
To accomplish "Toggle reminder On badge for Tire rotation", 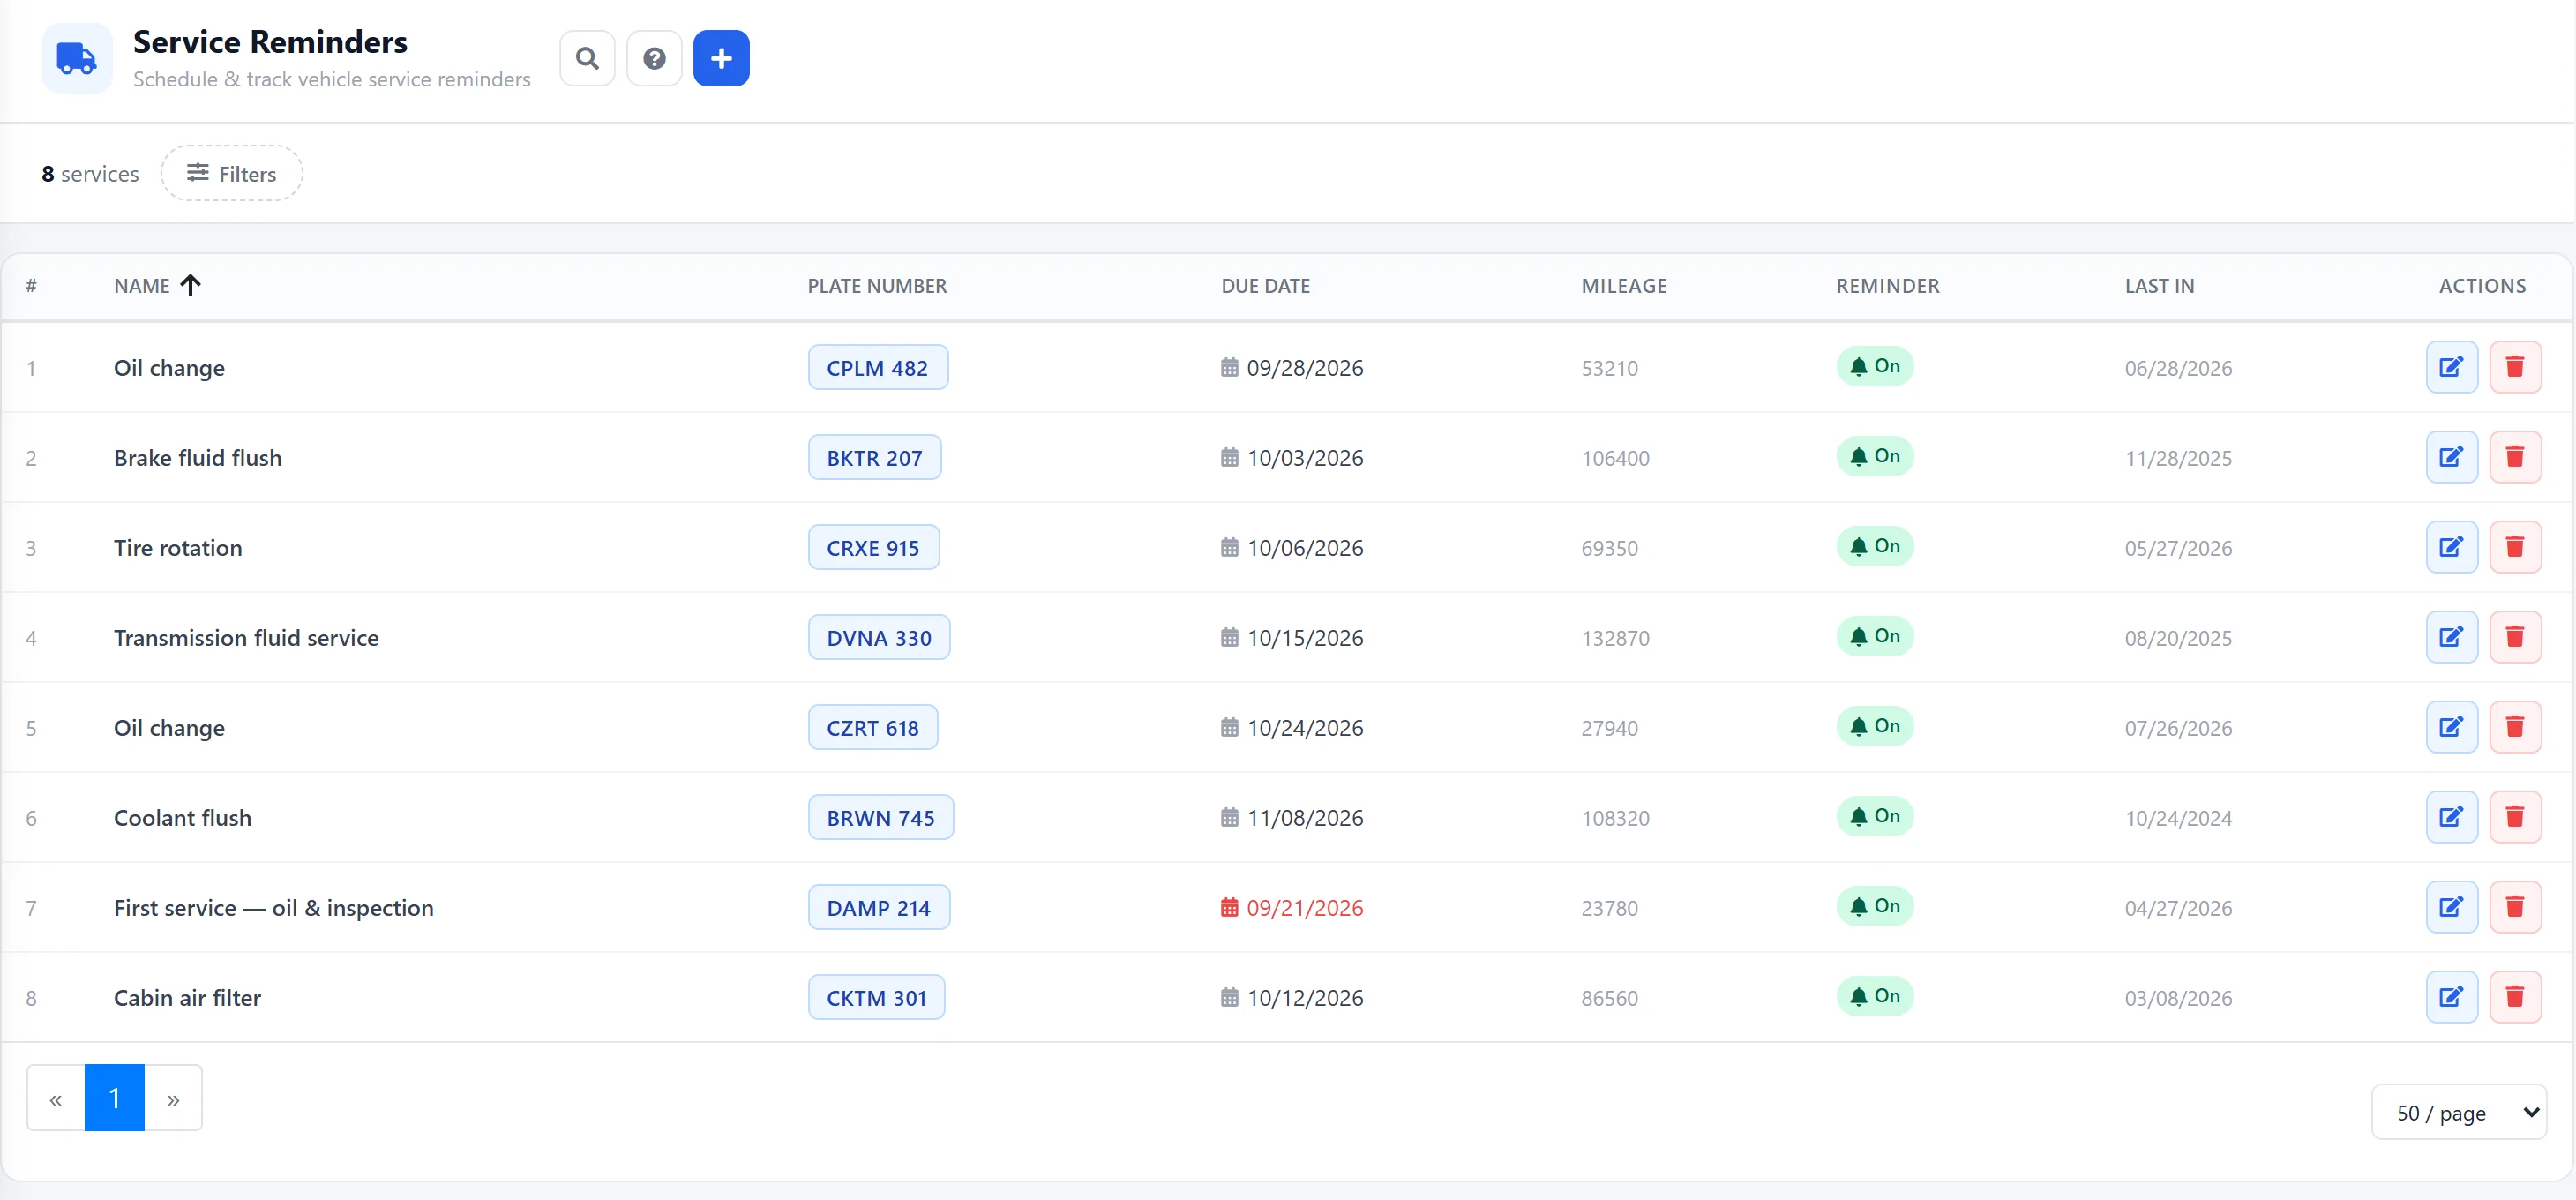I will (x=1874, y=546).
